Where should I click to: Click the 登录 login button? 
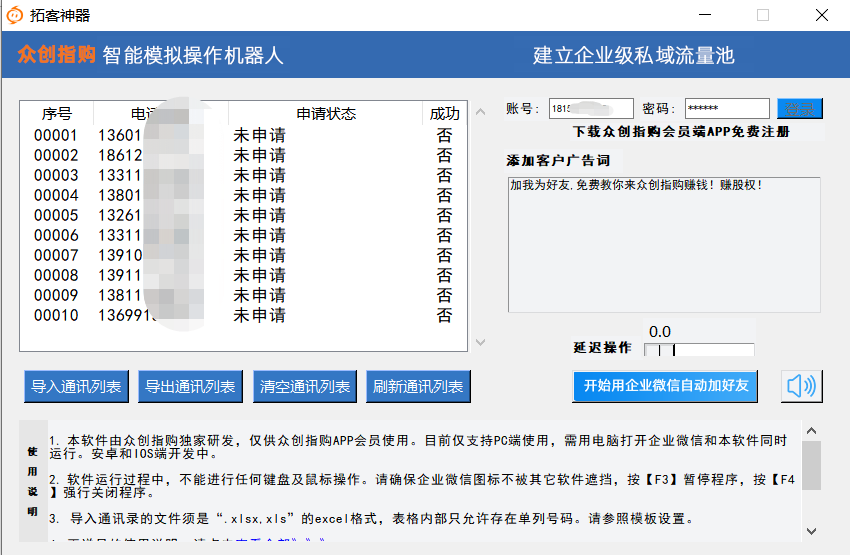point(800,108)
